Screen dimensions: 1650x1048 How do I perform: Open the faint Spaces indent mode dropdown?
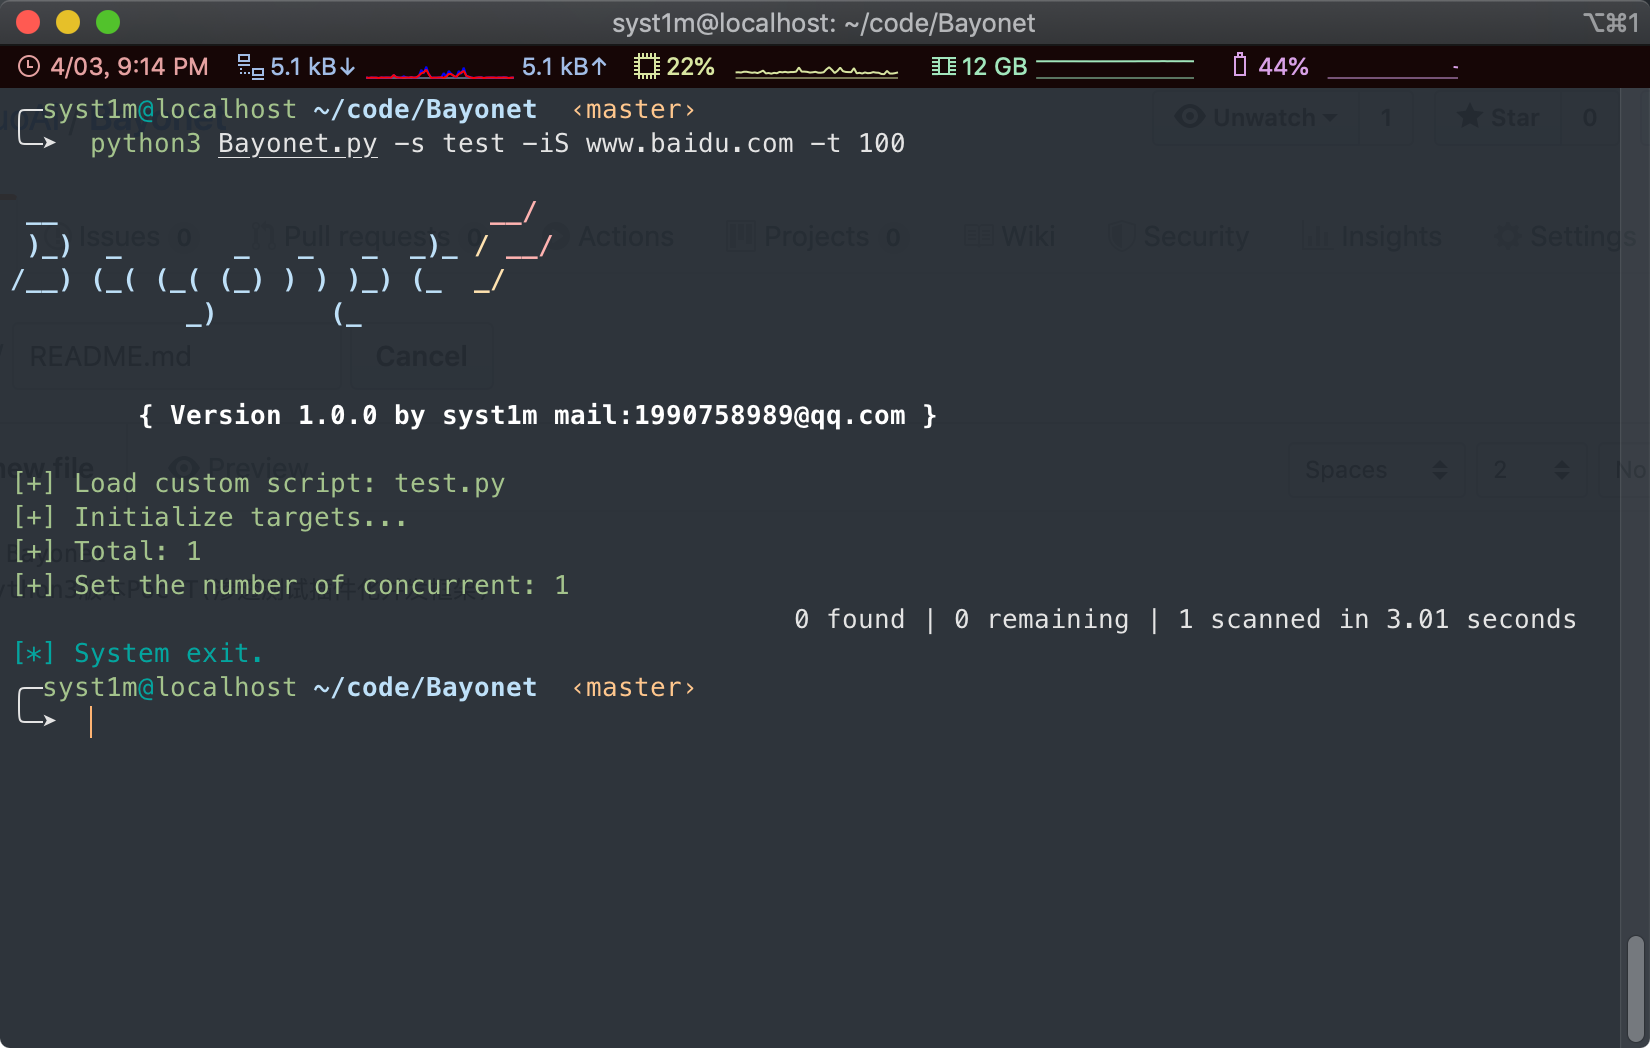click(1376, 470)
